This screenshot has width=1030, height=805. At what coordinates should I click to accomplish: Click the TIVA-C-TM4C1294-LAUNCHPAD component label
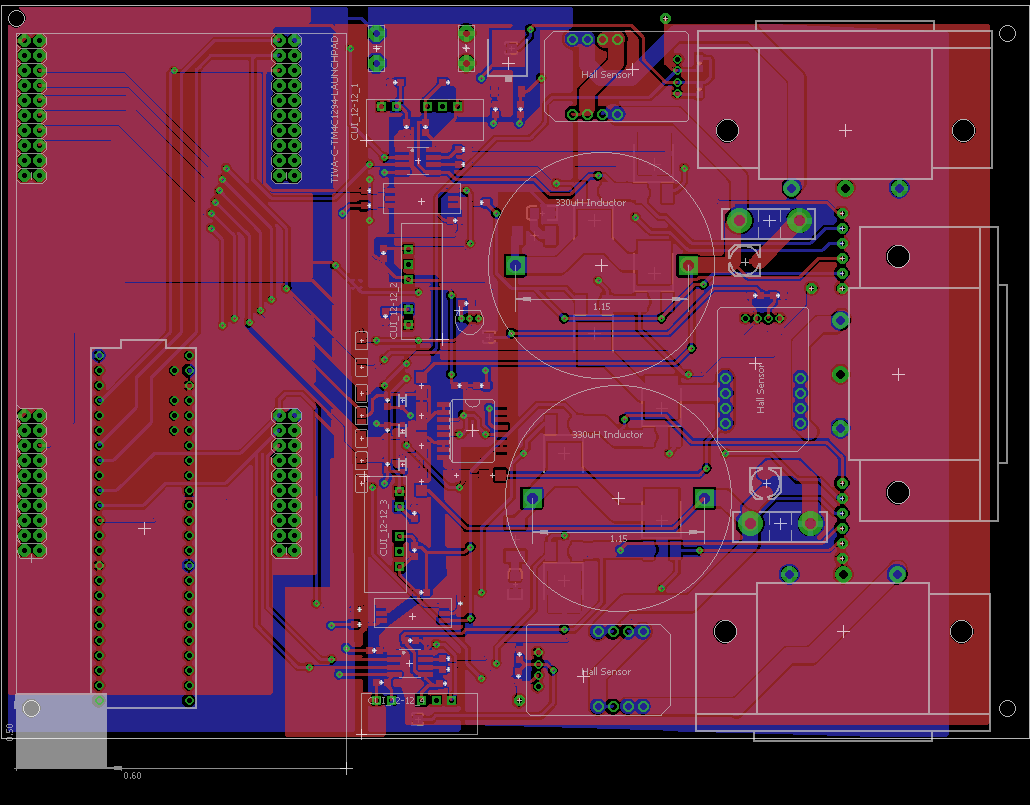pyautogui.click(x=334, y=110)
